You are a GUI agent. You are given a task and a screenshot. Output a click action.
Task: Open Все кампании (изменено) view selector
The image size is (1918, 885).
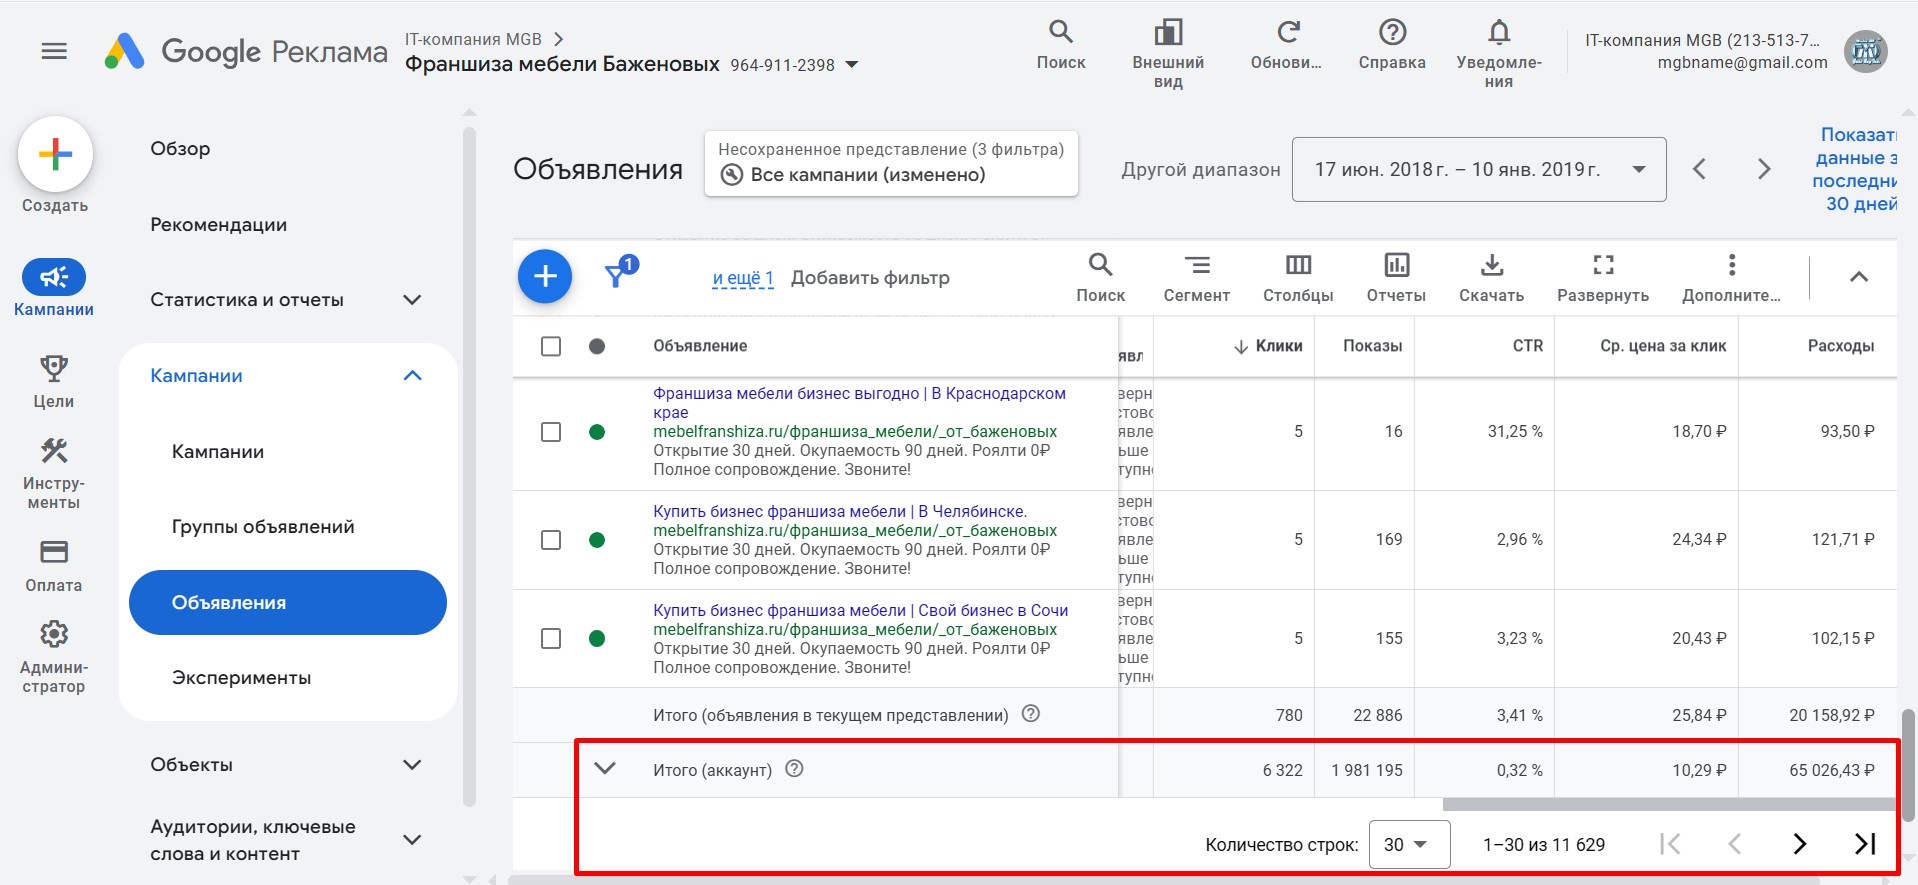(891, 164)
